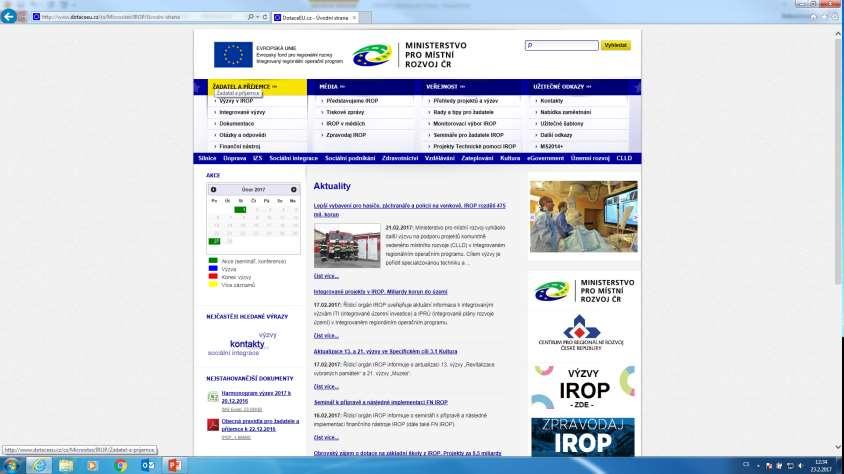The width and height of the screenshot is (844, 474).
Task: Open Internet Explorer from taskbar
Action: 39,465
